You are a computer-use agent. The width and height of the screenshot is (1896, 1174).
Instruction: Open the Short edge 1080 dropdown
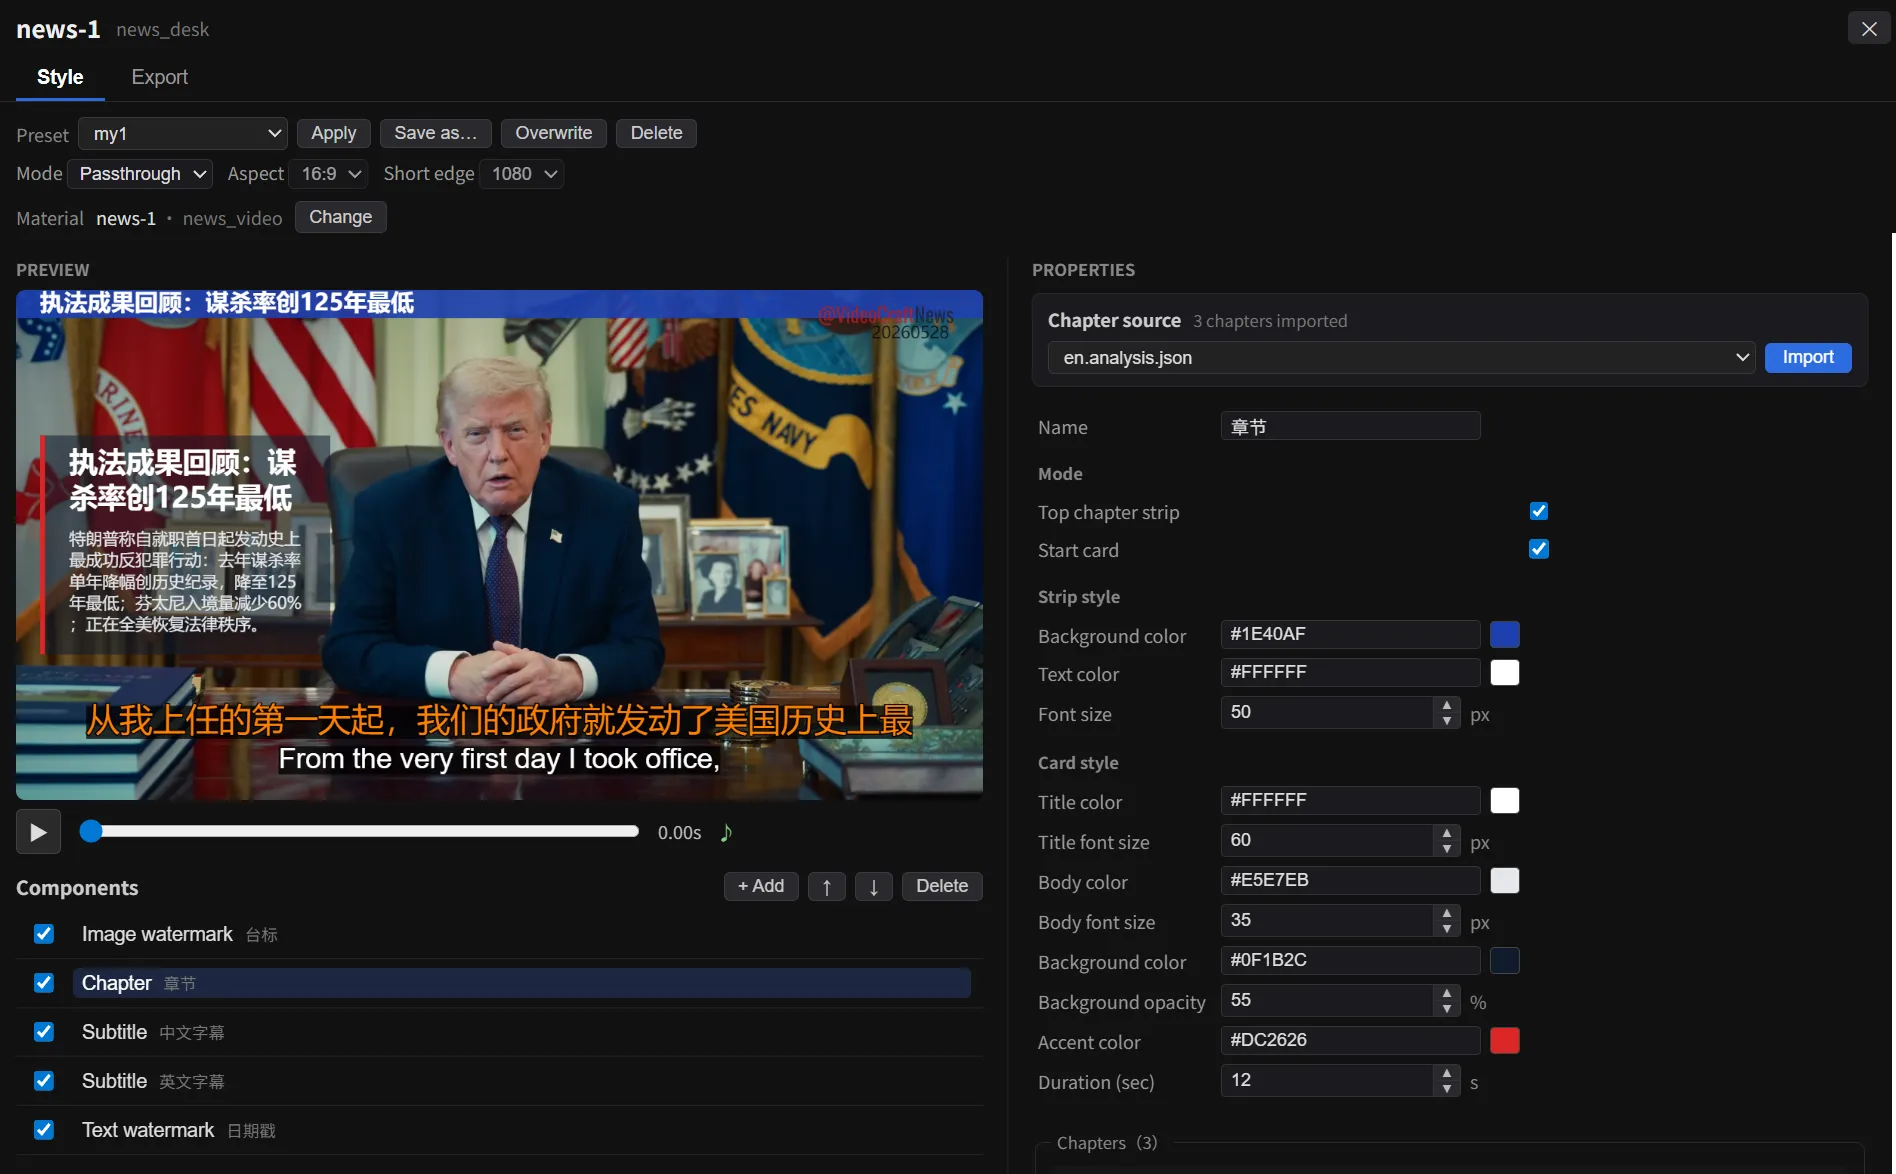(x=522, y=174)
